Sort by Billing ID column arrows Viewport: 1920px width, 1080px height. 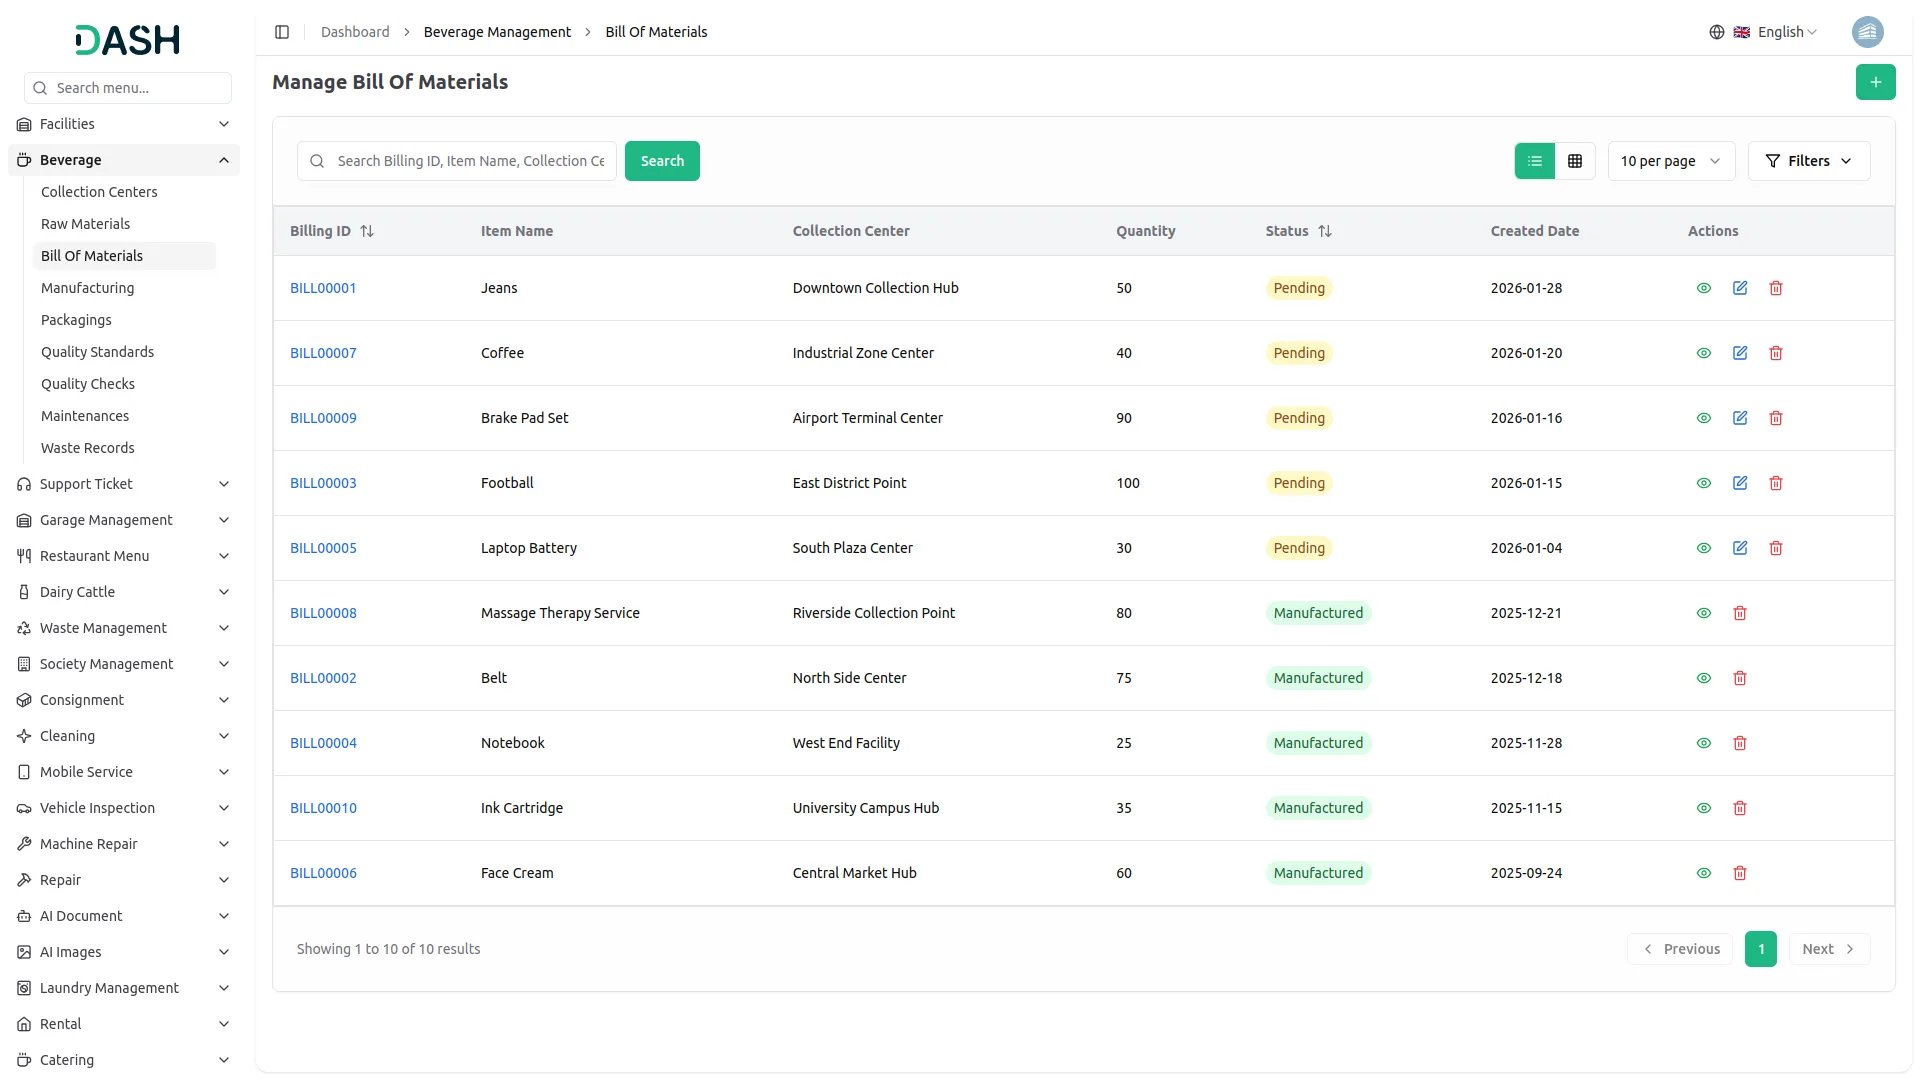click(367, 231)
